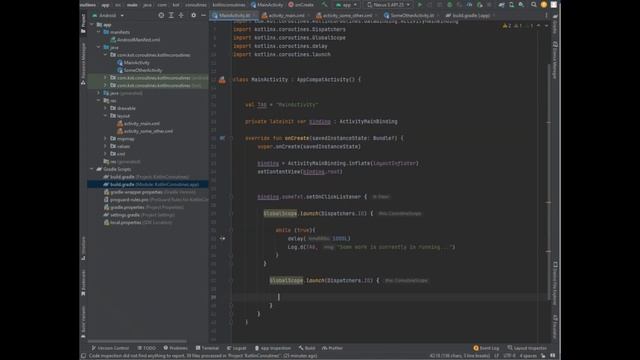This screenshot has width=640, height=360.
Task: Toggle the Device File Explorer panel
Action: [x=555, y=283]
